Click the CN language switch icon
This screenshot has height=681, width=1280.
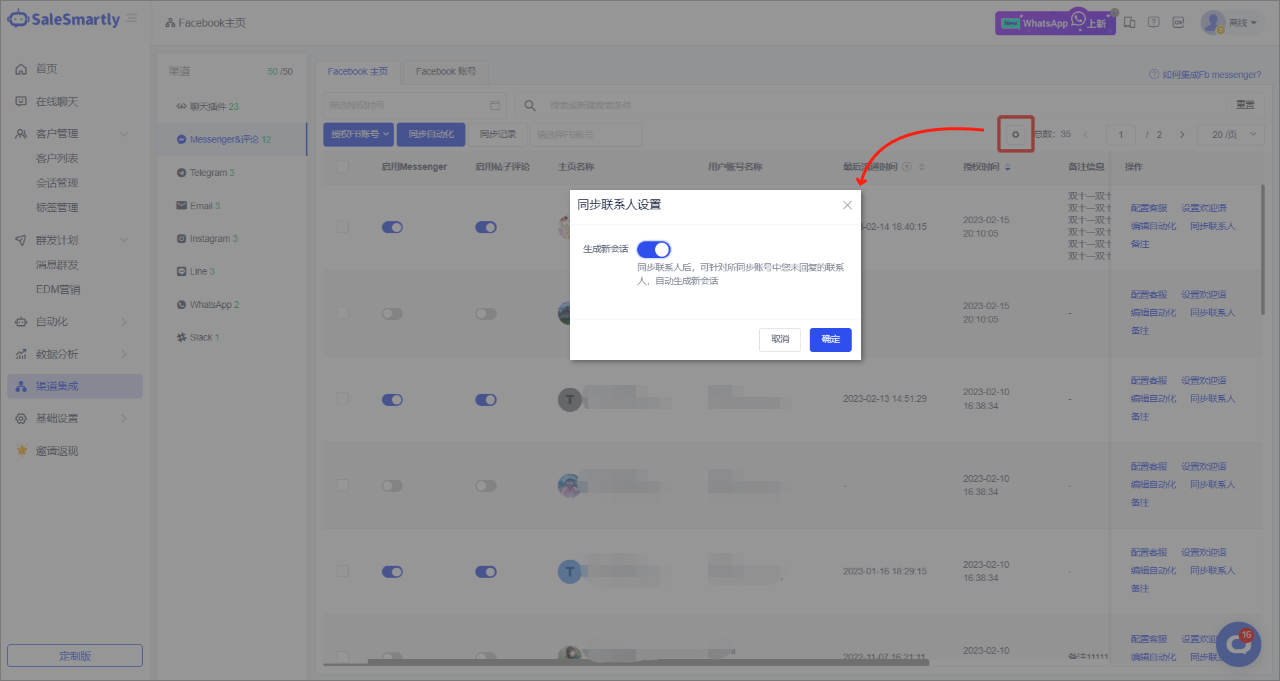coord(1178,22)
